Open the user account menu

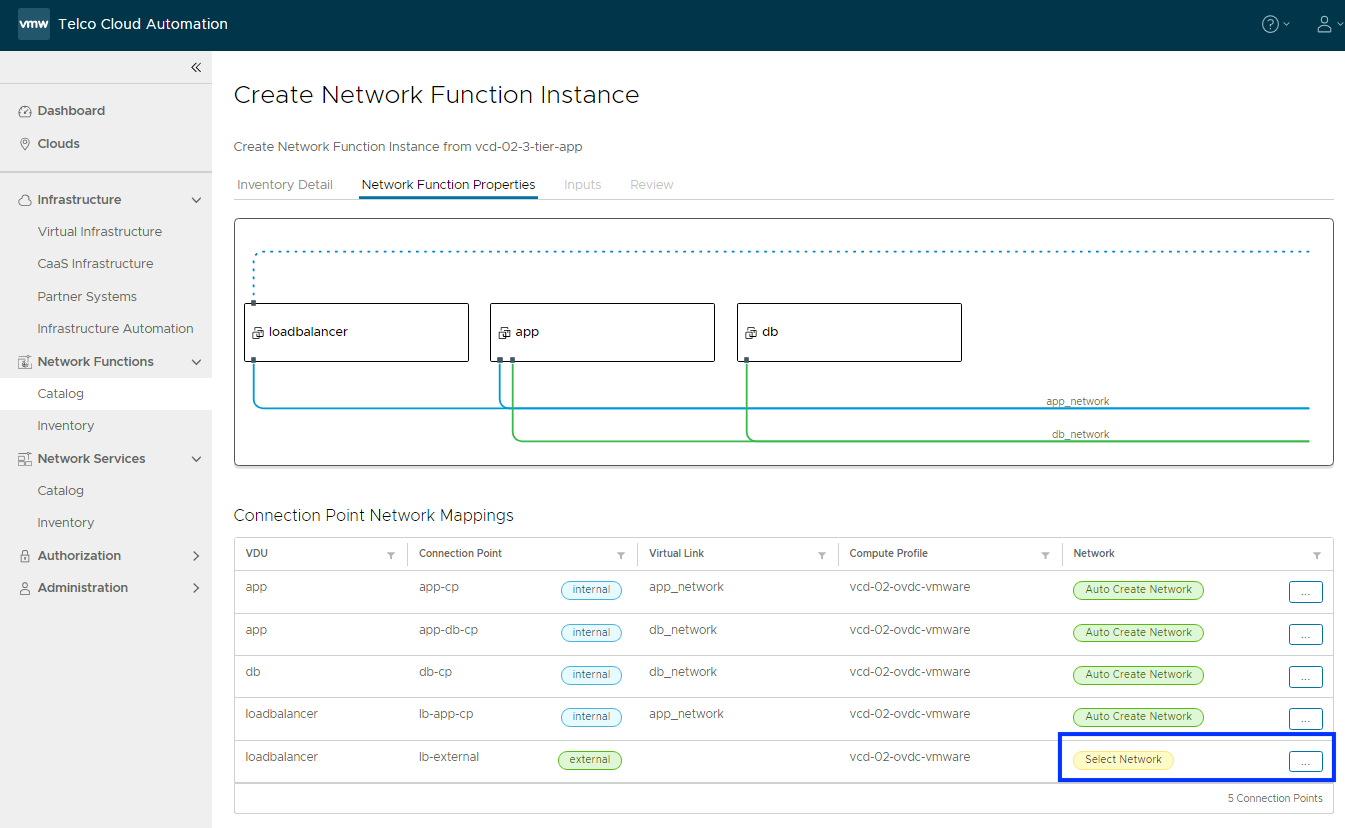point(1324,24)
